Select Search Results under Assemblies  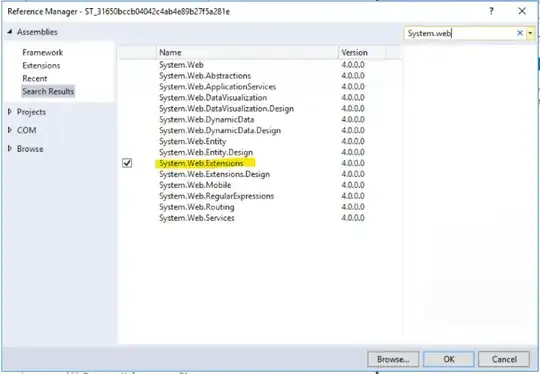[x=48, y=91]
